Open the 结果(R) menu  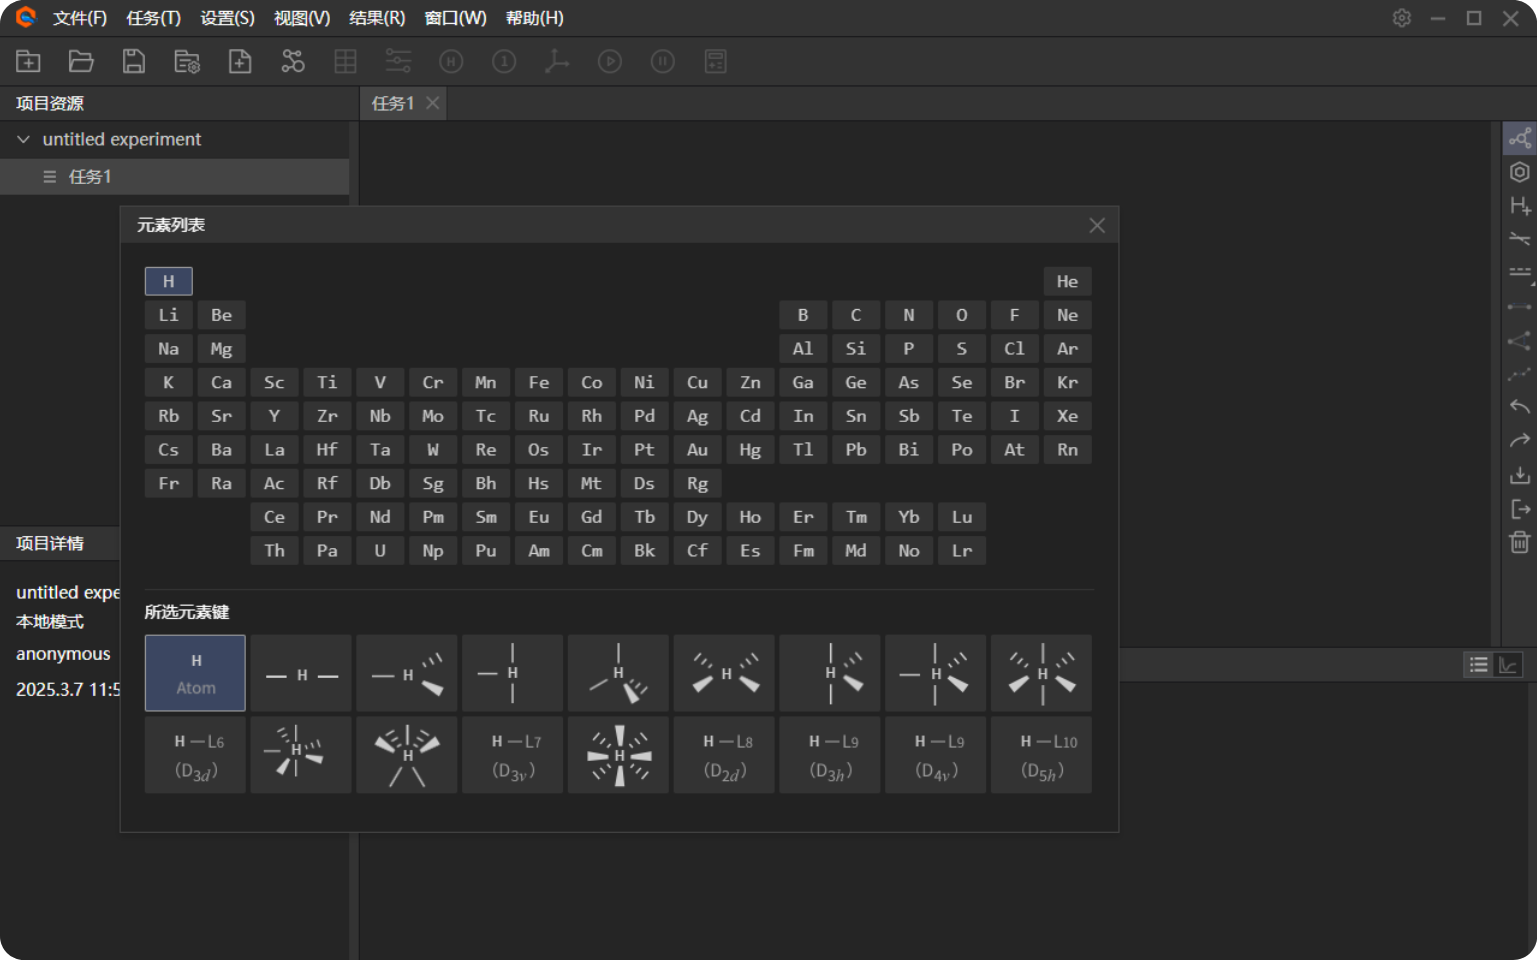[x=377, y=18]
